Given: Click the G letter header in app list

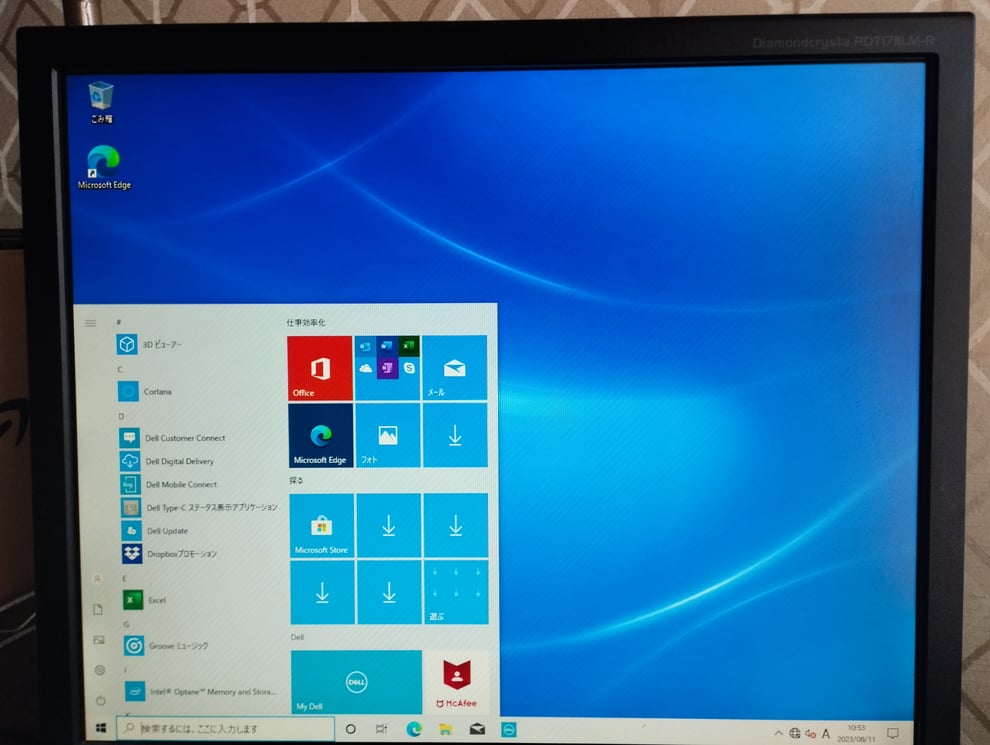Looking at the screenshot, I should (126, 624).
